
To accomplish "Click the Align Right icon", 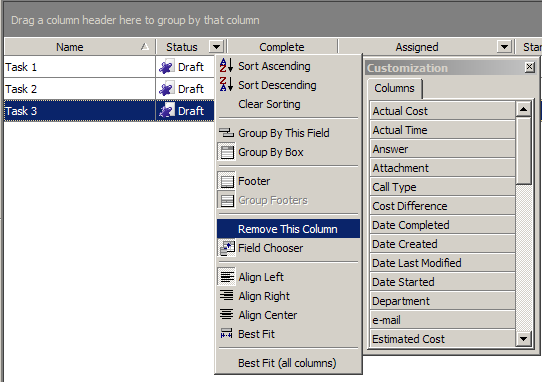I will point(226,296).
